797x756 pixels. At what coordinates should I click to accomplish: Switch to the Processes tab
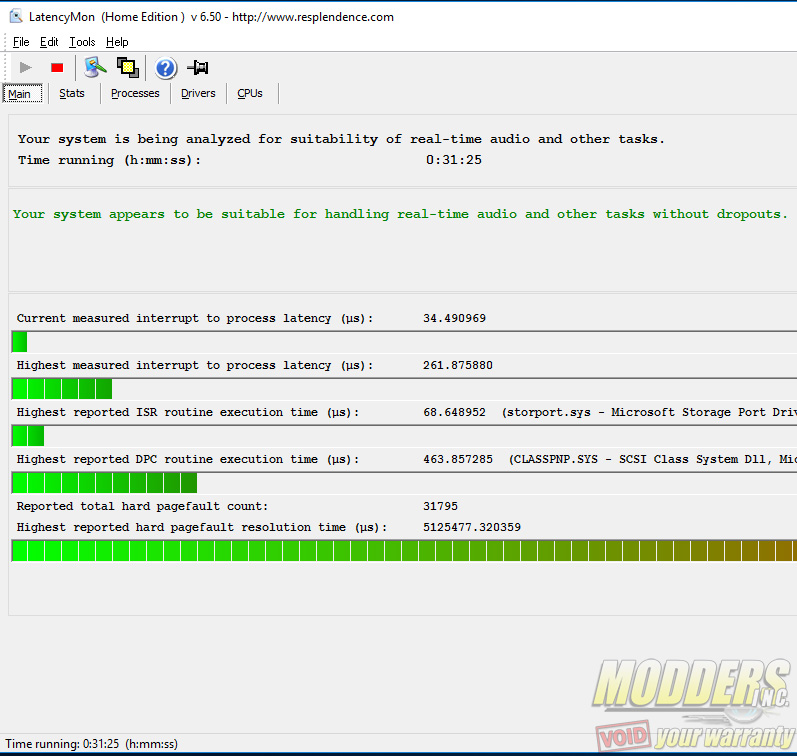pyautogui.click(x=135, y=94)
